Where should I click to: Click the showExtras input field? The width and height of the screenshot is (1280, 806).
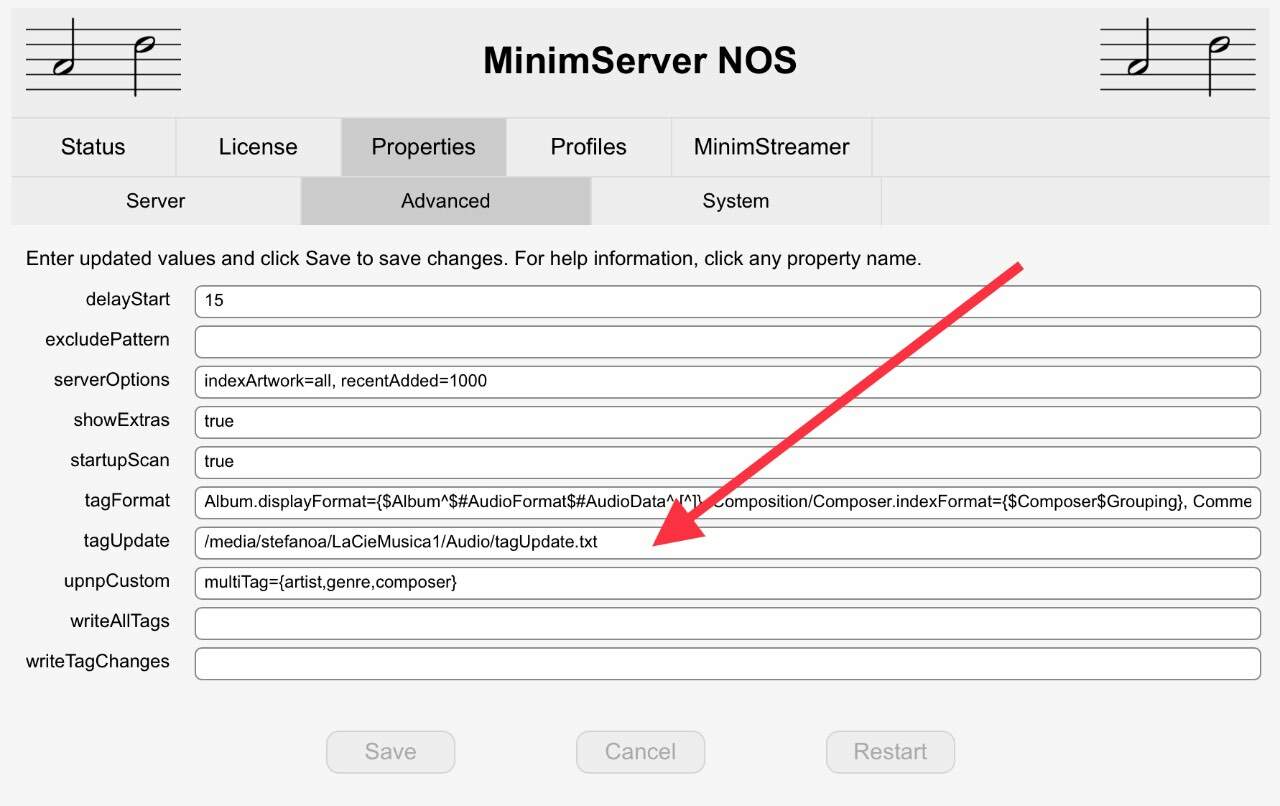pyautogui.click(x=728, y=421)
